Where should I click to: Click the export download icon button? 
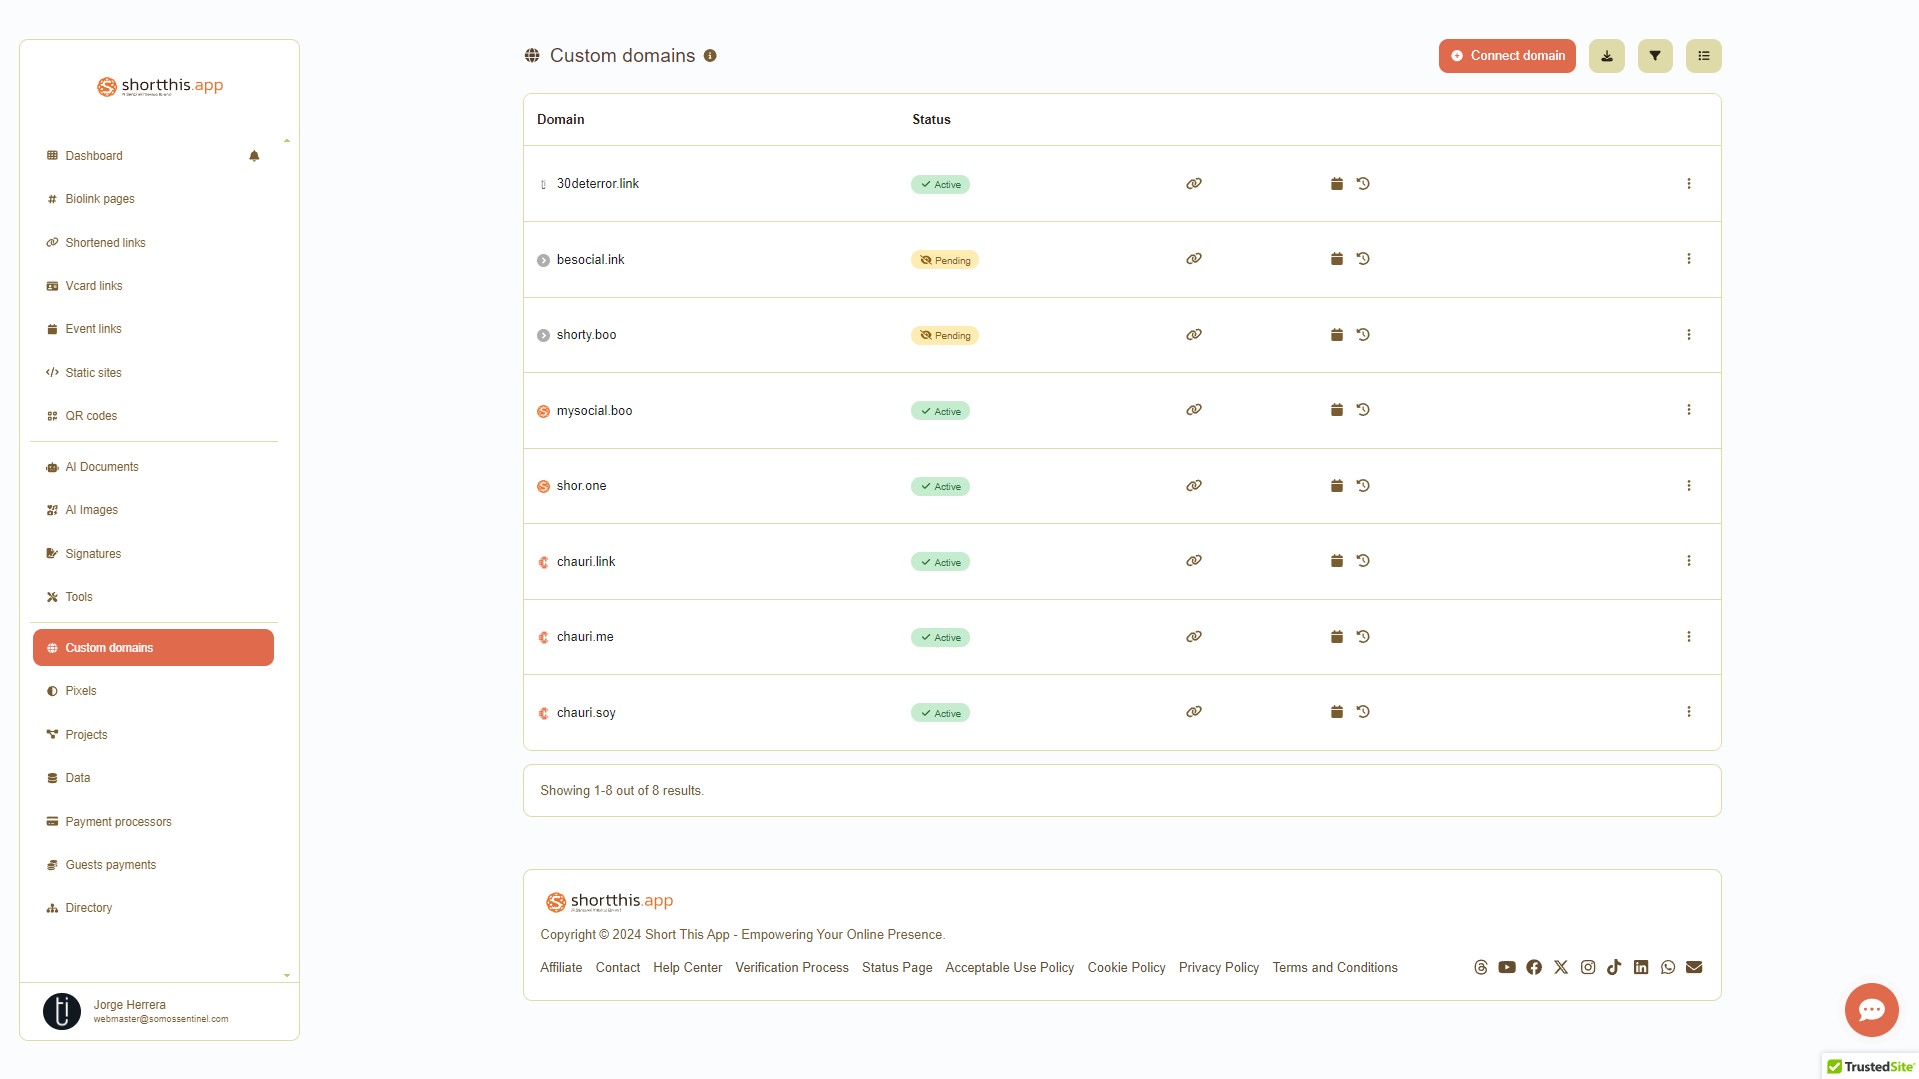click(1607, 56)
